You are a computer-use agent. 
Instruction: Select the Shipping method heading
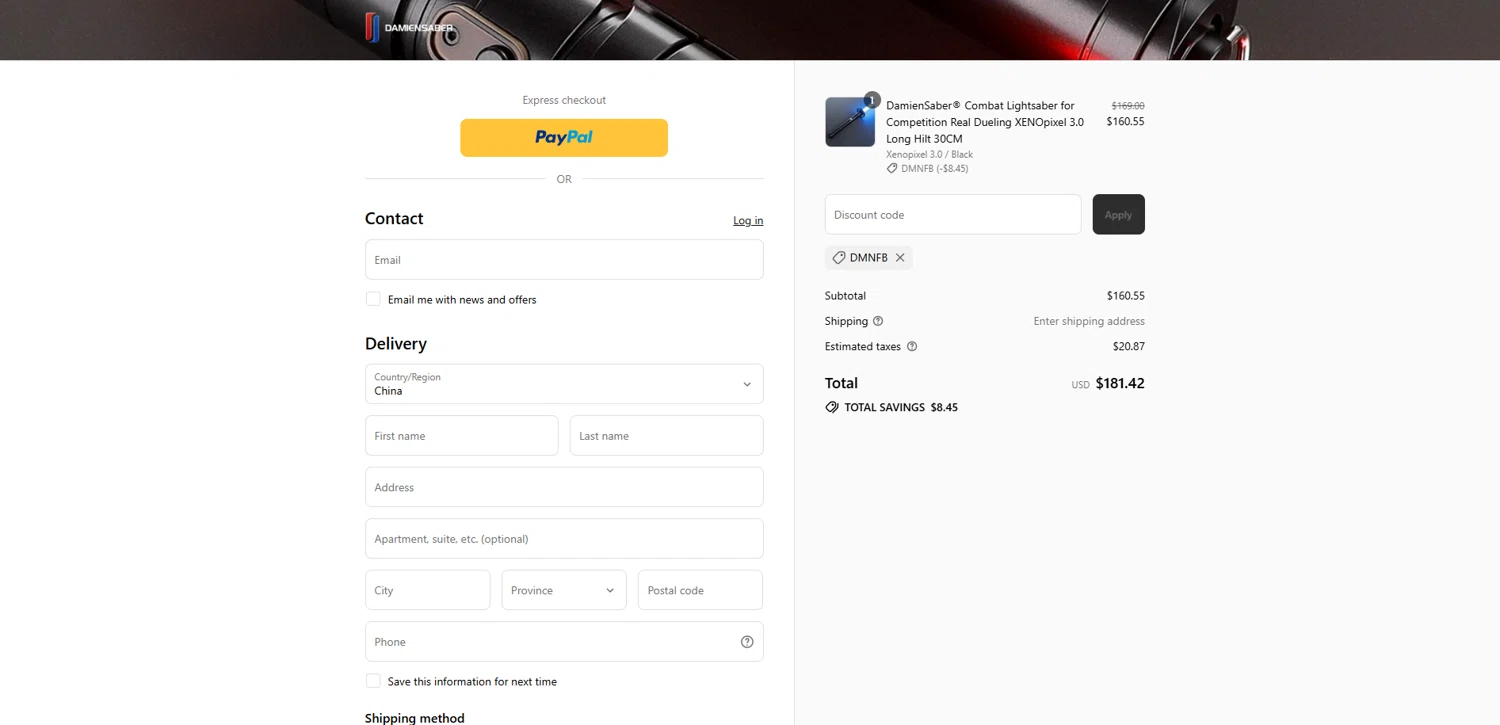pos(415,718)
